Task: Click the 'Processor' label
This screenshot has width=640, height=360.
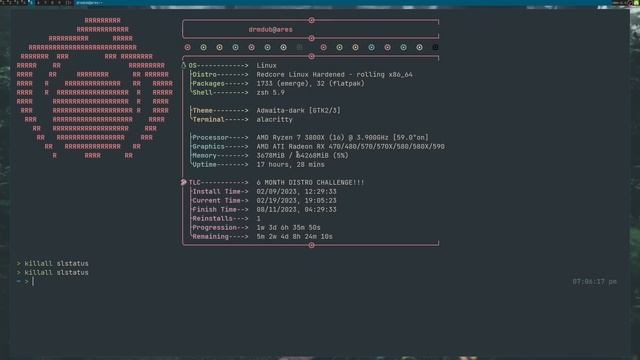Action: tap(211, 137)
